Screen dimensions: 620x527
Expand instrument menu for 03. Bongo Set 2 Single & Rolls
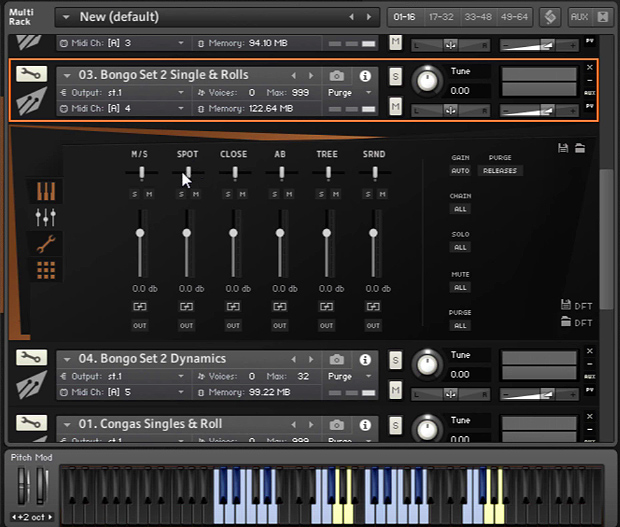(67, 76)
